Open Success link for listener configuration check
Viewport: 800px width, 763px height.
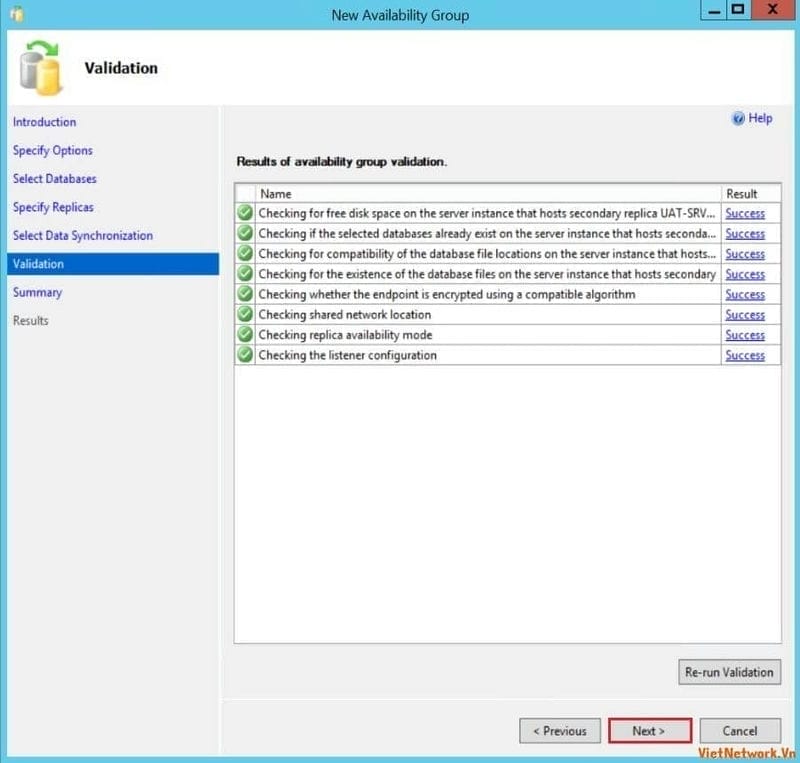click(745, 355)
